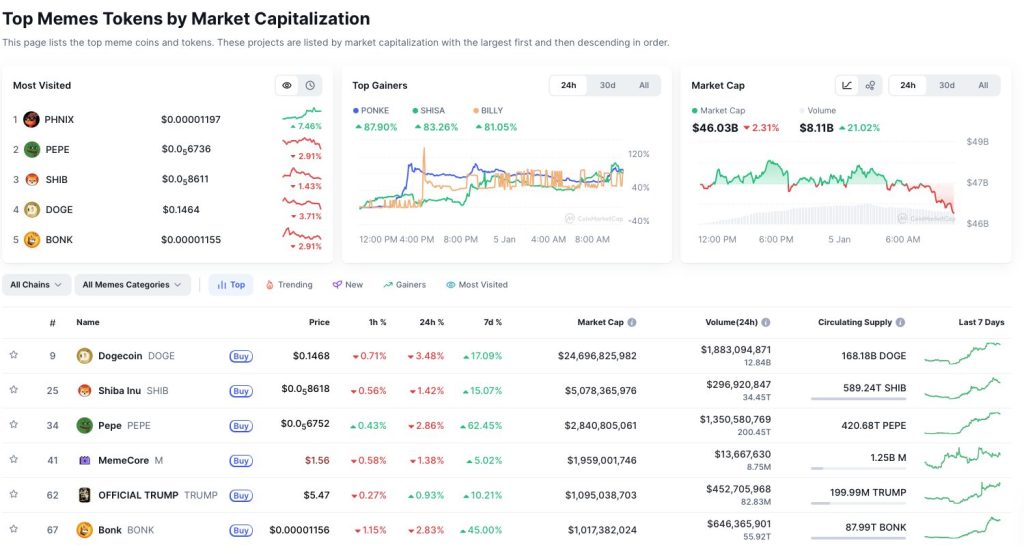Switch Market Cap card to line chart view
The height and width of the screenshot is (545, 1024).
[x=847, y=86]
